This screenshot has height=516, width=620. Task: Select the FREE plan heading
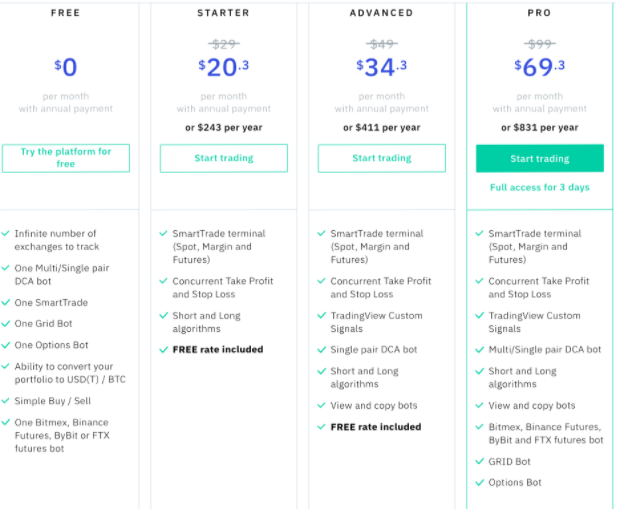tap(66, 13)
